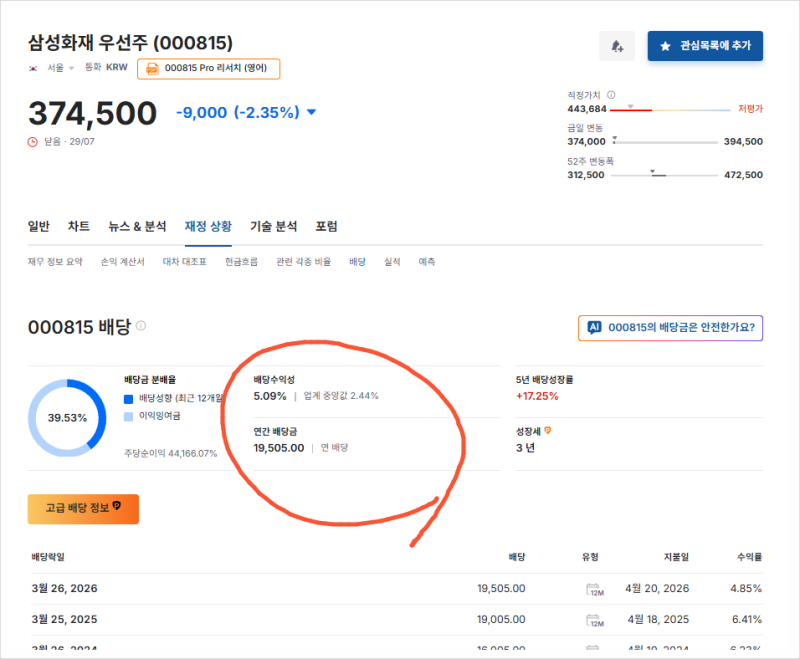Click the 6.41% yield value

[747, 620]
